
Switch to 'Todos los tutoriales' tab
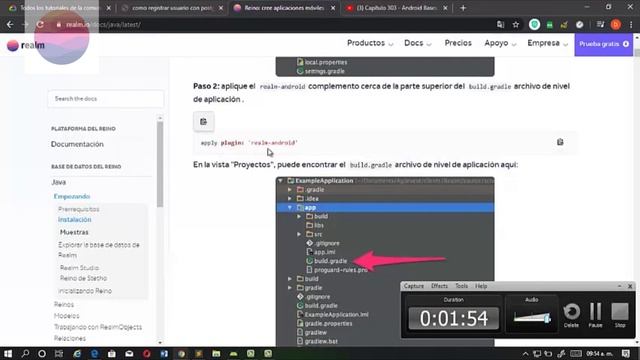point(59,8)
